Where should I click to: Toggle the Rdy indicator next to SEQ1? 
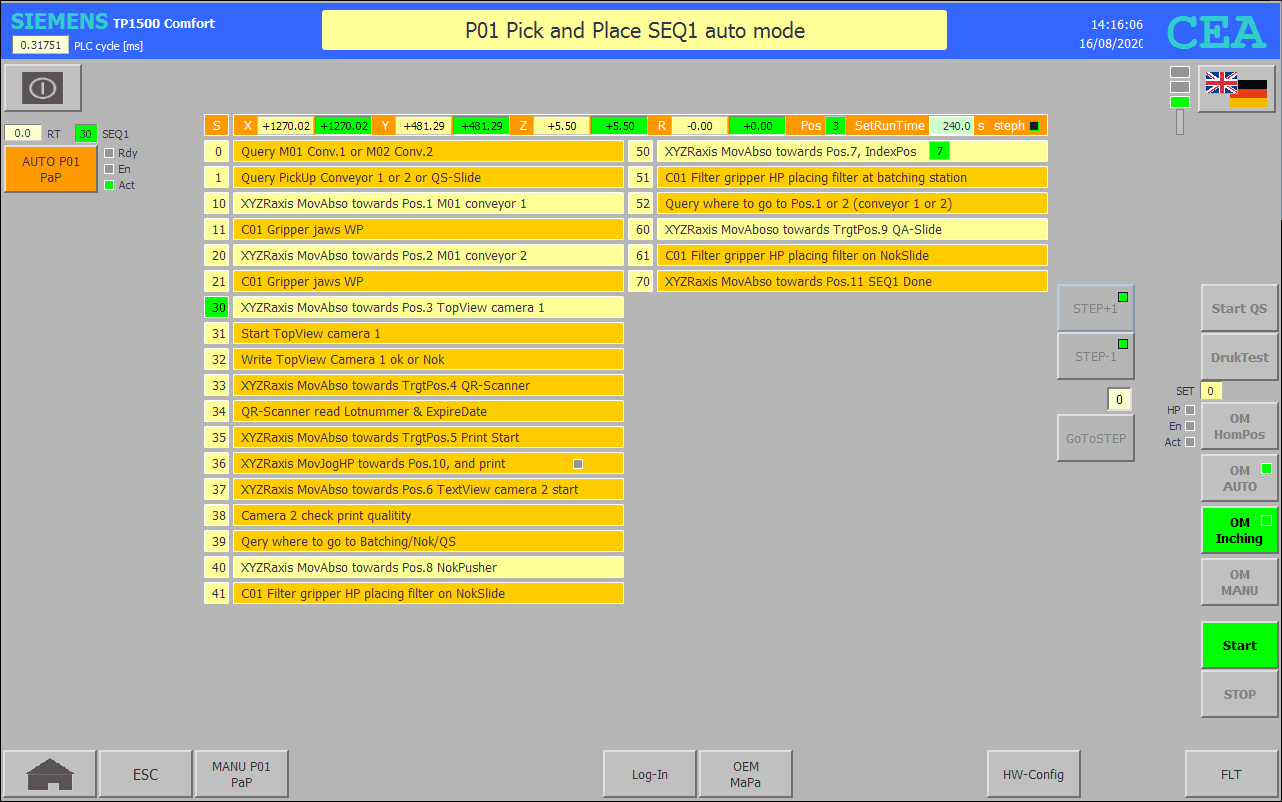[109, 153]
